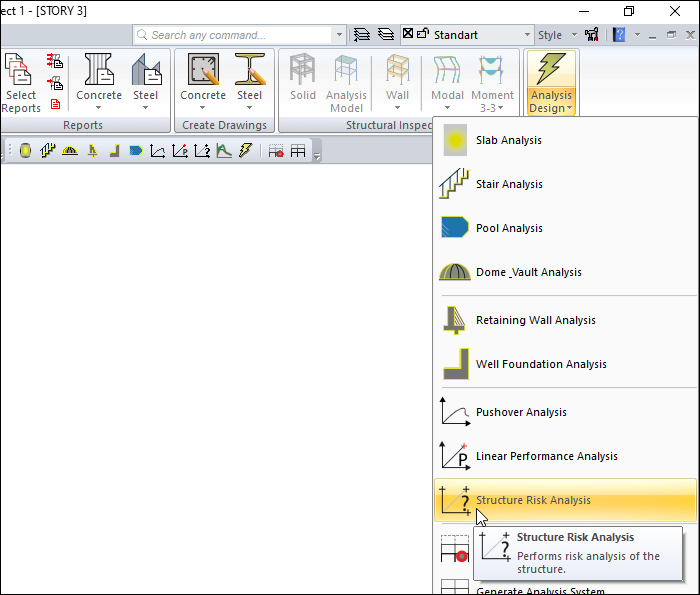This screenshot has height=595, width=700.
Task: Click the help question mark icon
Action: click(x=620, y=35)
